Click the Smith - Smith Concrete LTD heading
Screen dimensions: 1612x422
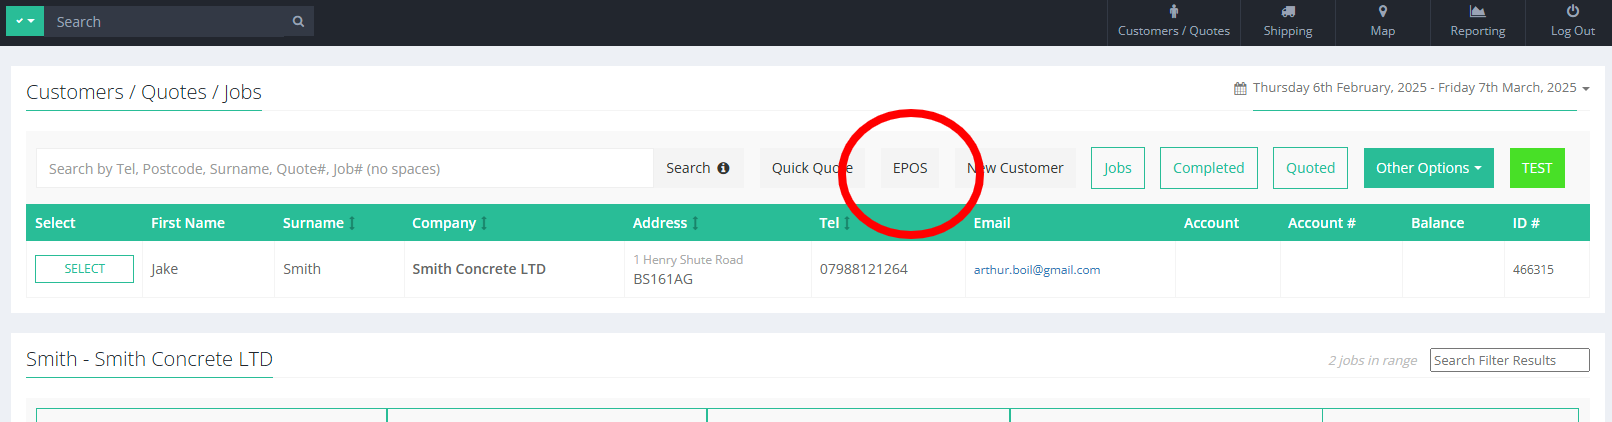click(x=149, y=359)
